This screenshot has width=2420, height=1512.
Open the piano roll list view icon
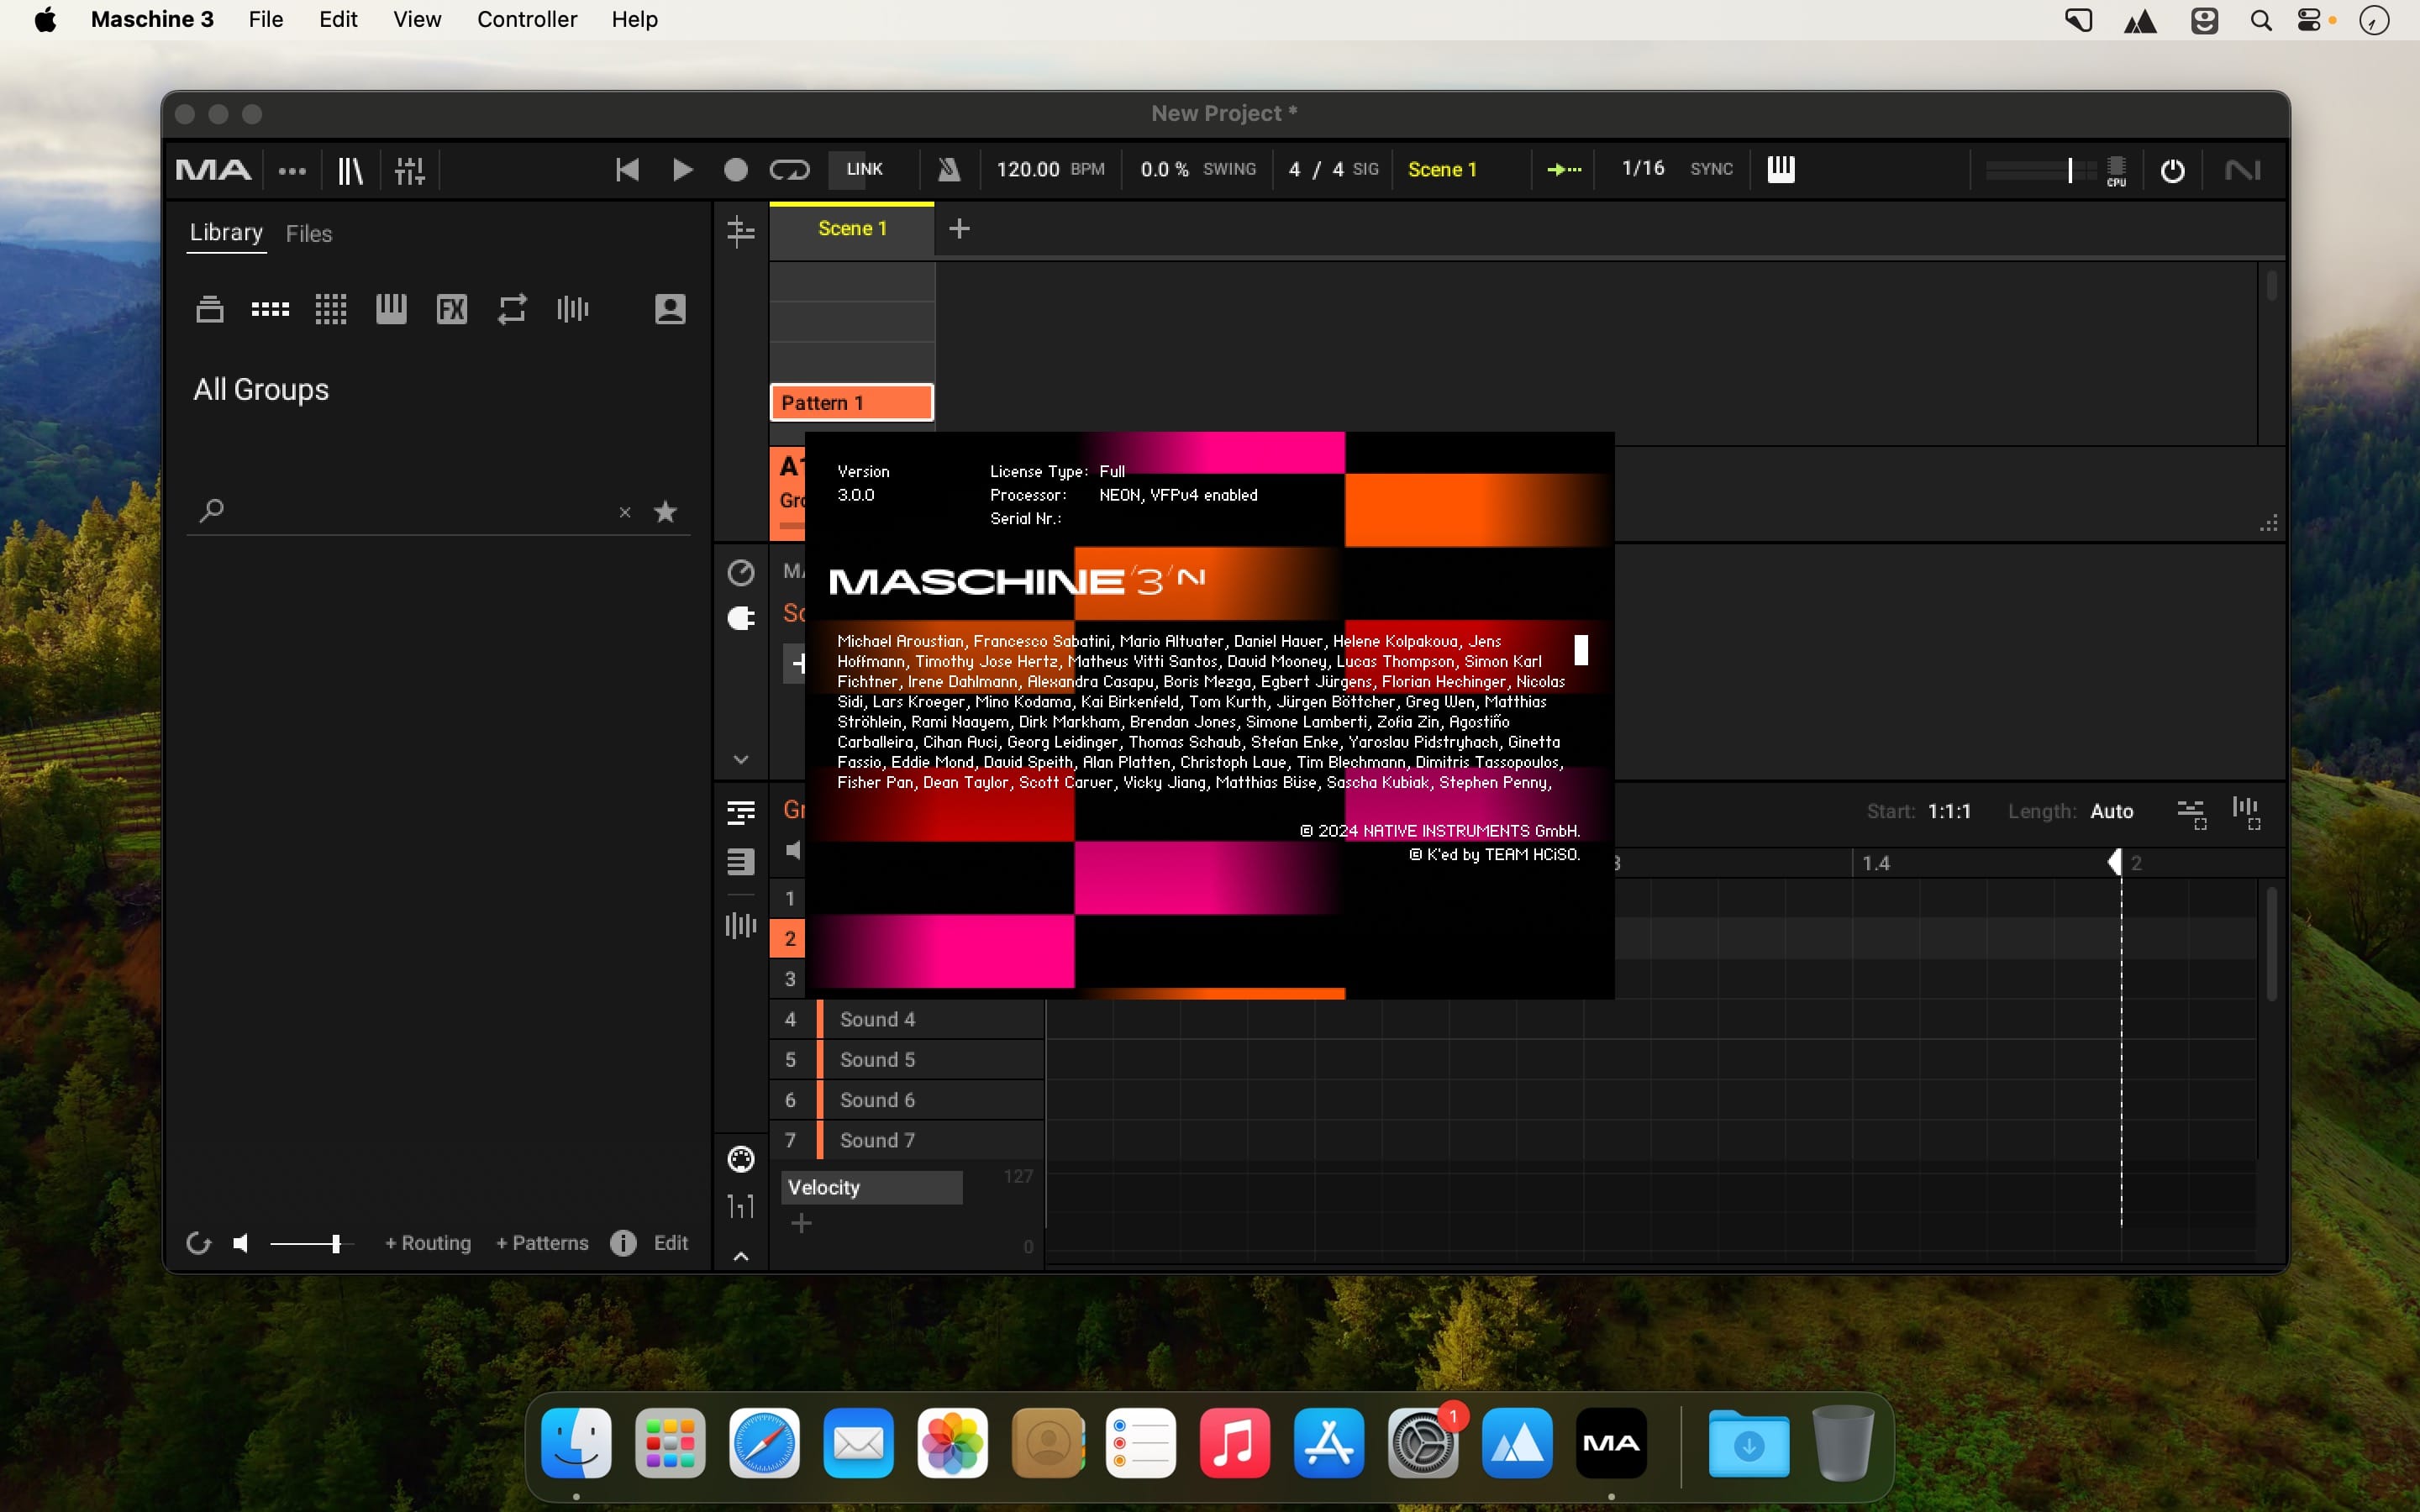(741, 861)
